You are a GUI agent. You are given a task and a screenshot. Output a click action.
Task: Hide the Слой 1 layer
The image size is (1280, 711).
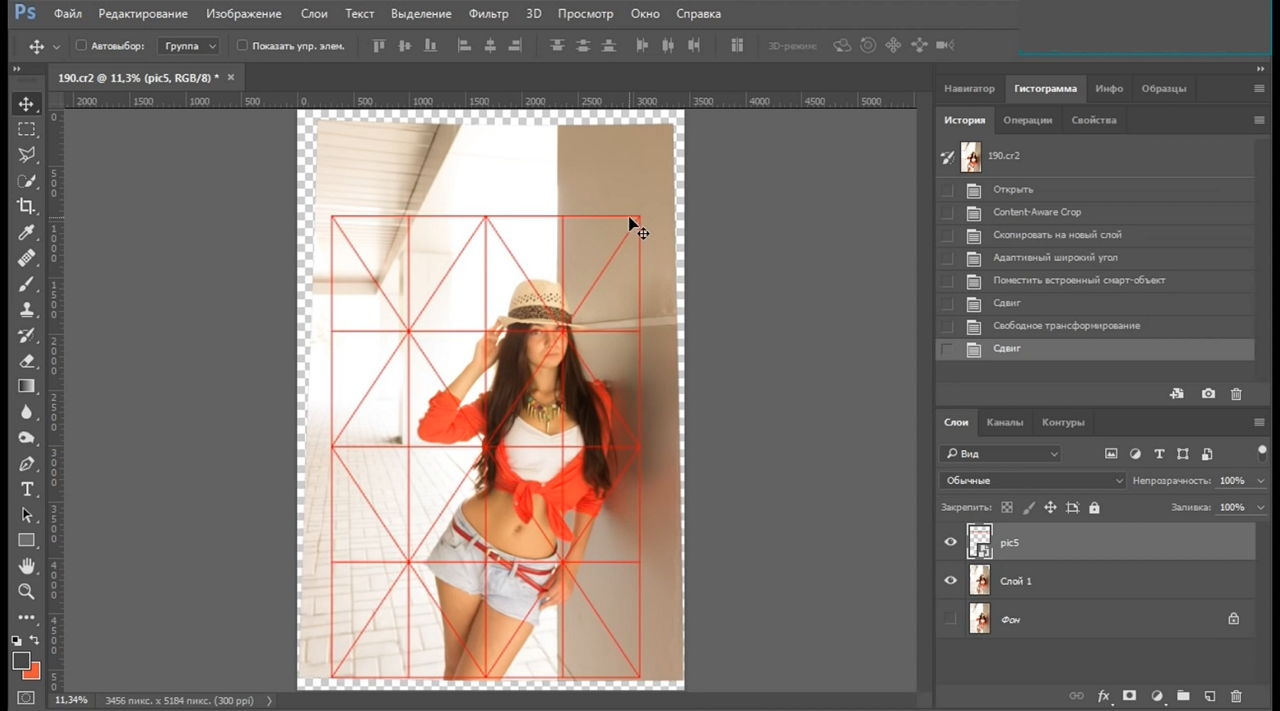(950, 580)
